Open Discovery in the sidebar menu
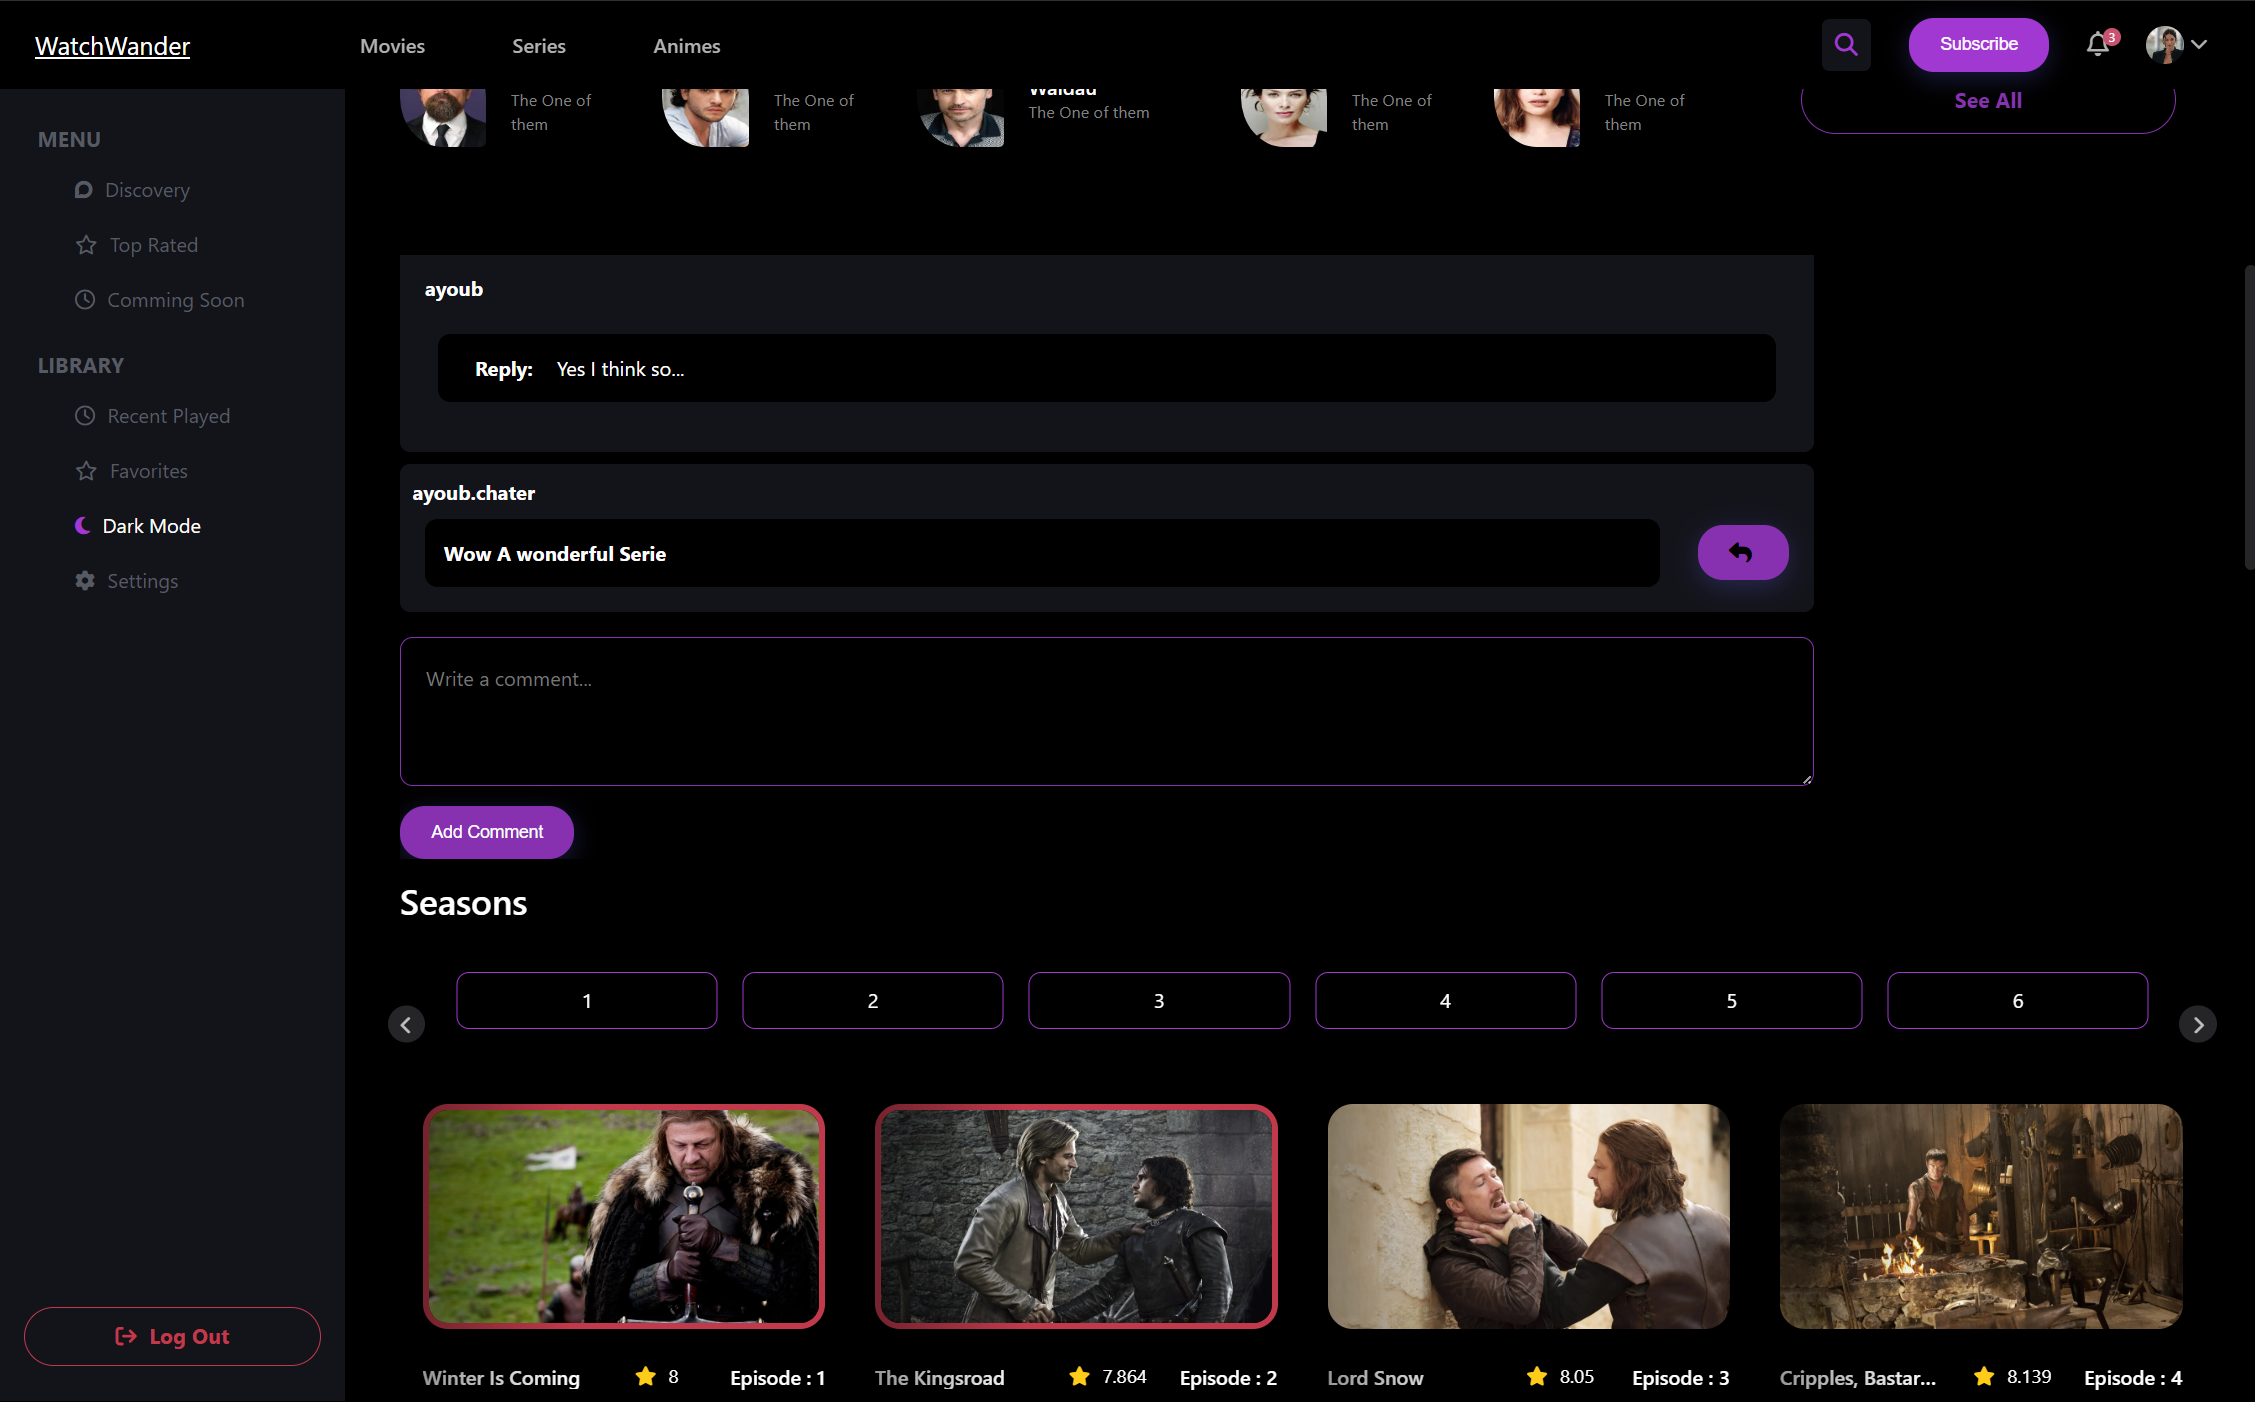 tap(132, 190)
